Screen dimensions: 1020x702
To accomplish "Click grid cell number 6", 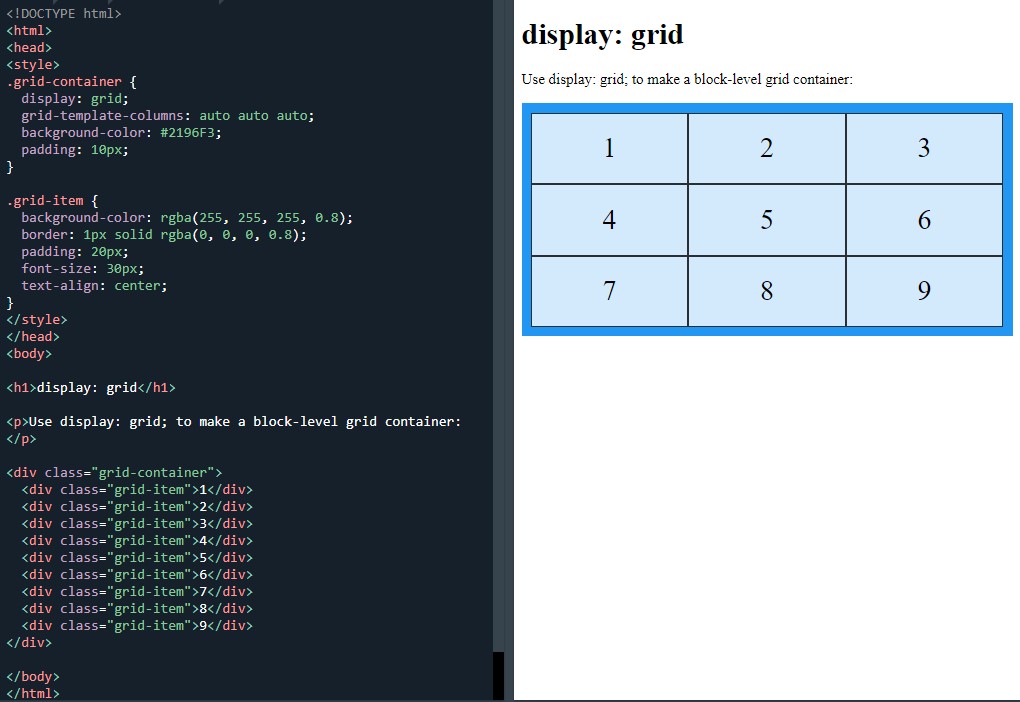I will coord(924,220).
